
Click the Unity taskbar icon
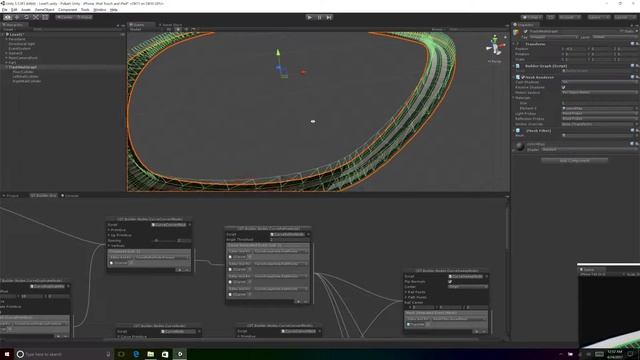(180, 354)
